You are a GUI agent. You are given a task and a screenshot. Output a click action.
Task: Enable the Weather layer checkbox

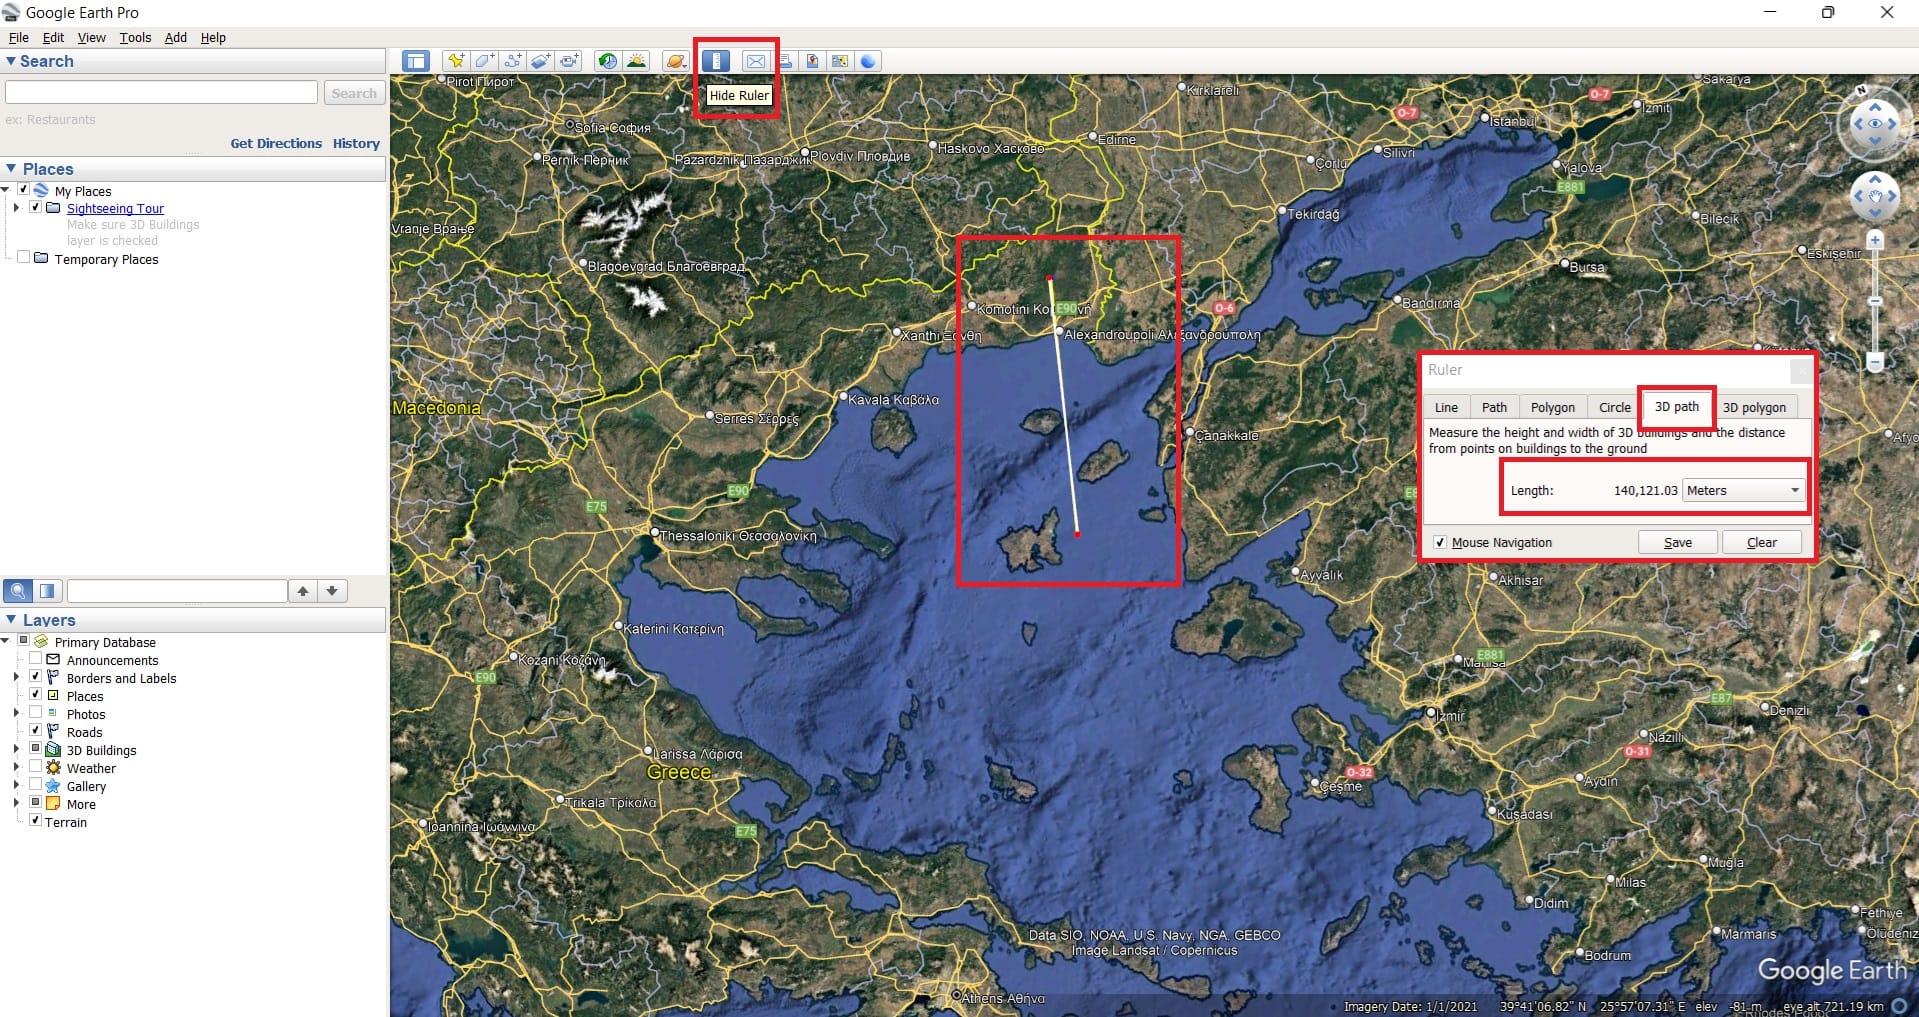(36, 767)
